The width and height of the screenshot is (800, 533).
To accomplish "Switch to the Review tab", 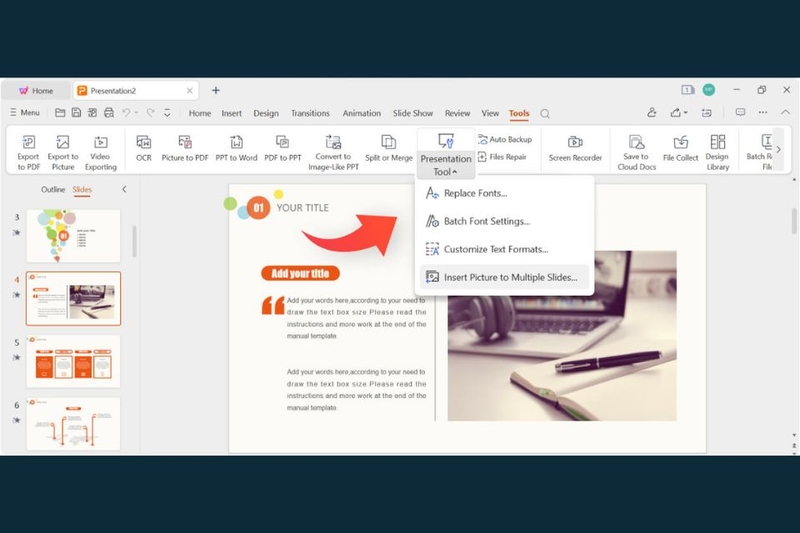I will point(457,113).
